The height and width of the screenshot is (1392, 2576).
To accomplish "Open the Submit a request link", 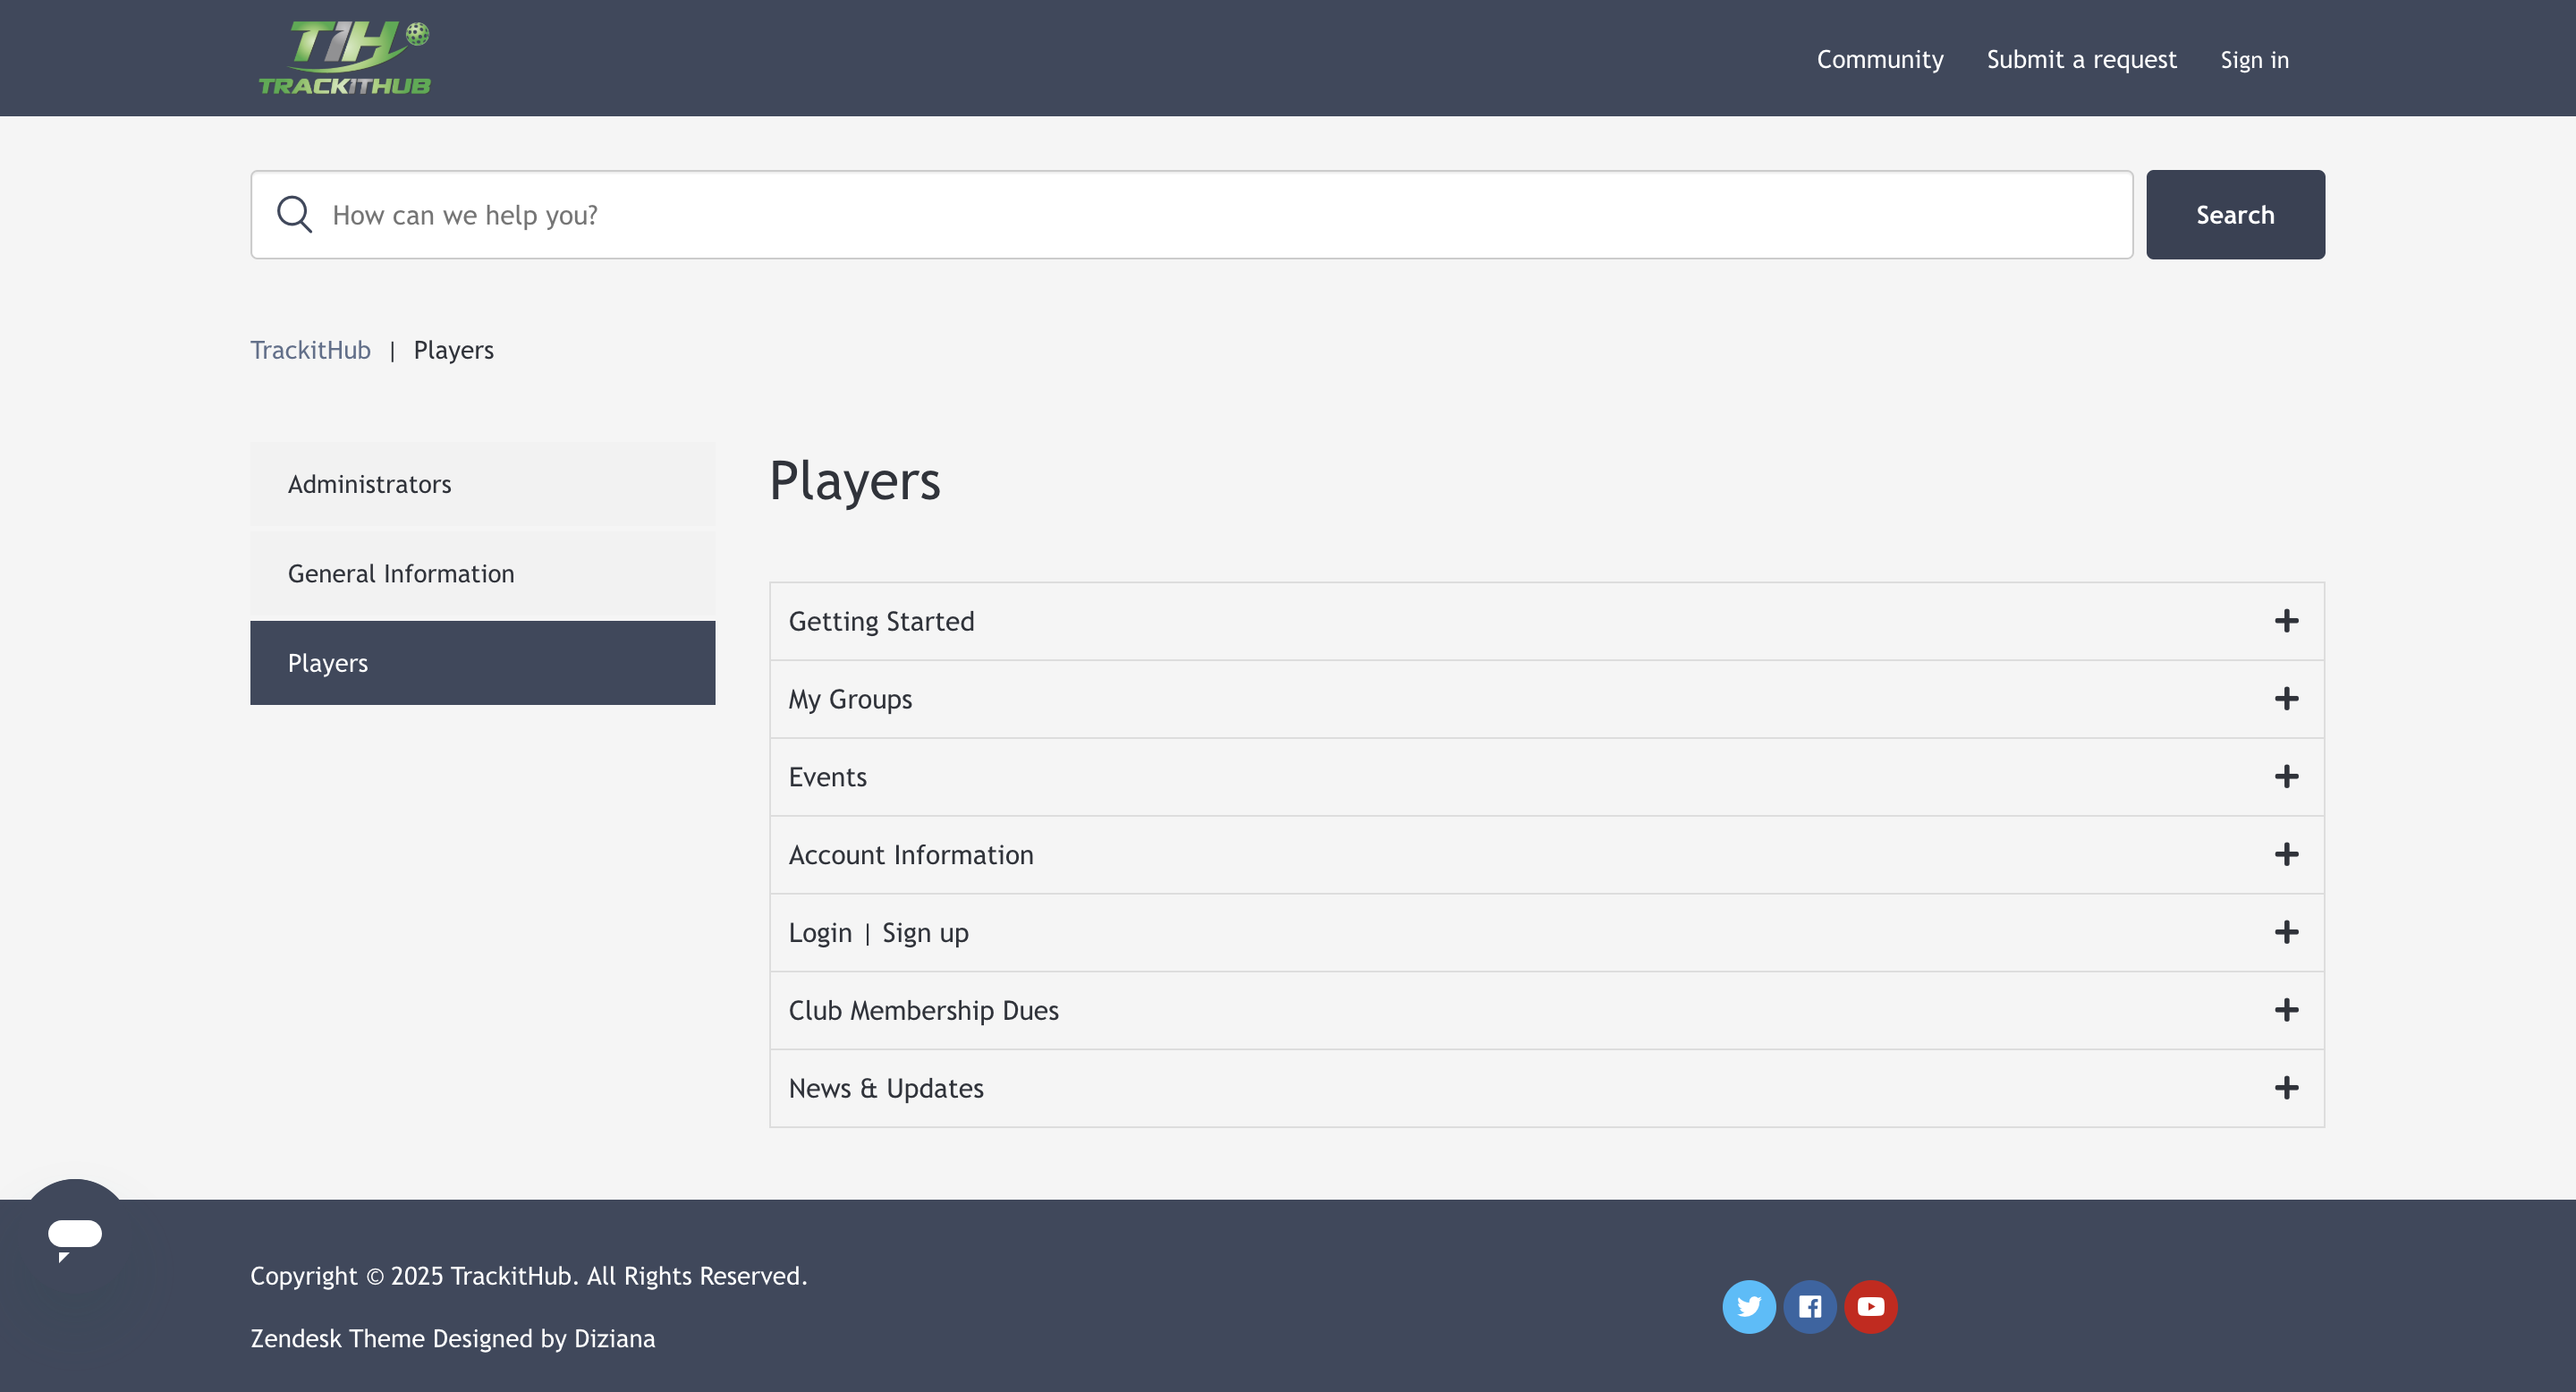I will pyautogui.click(x=2081, y=59).
